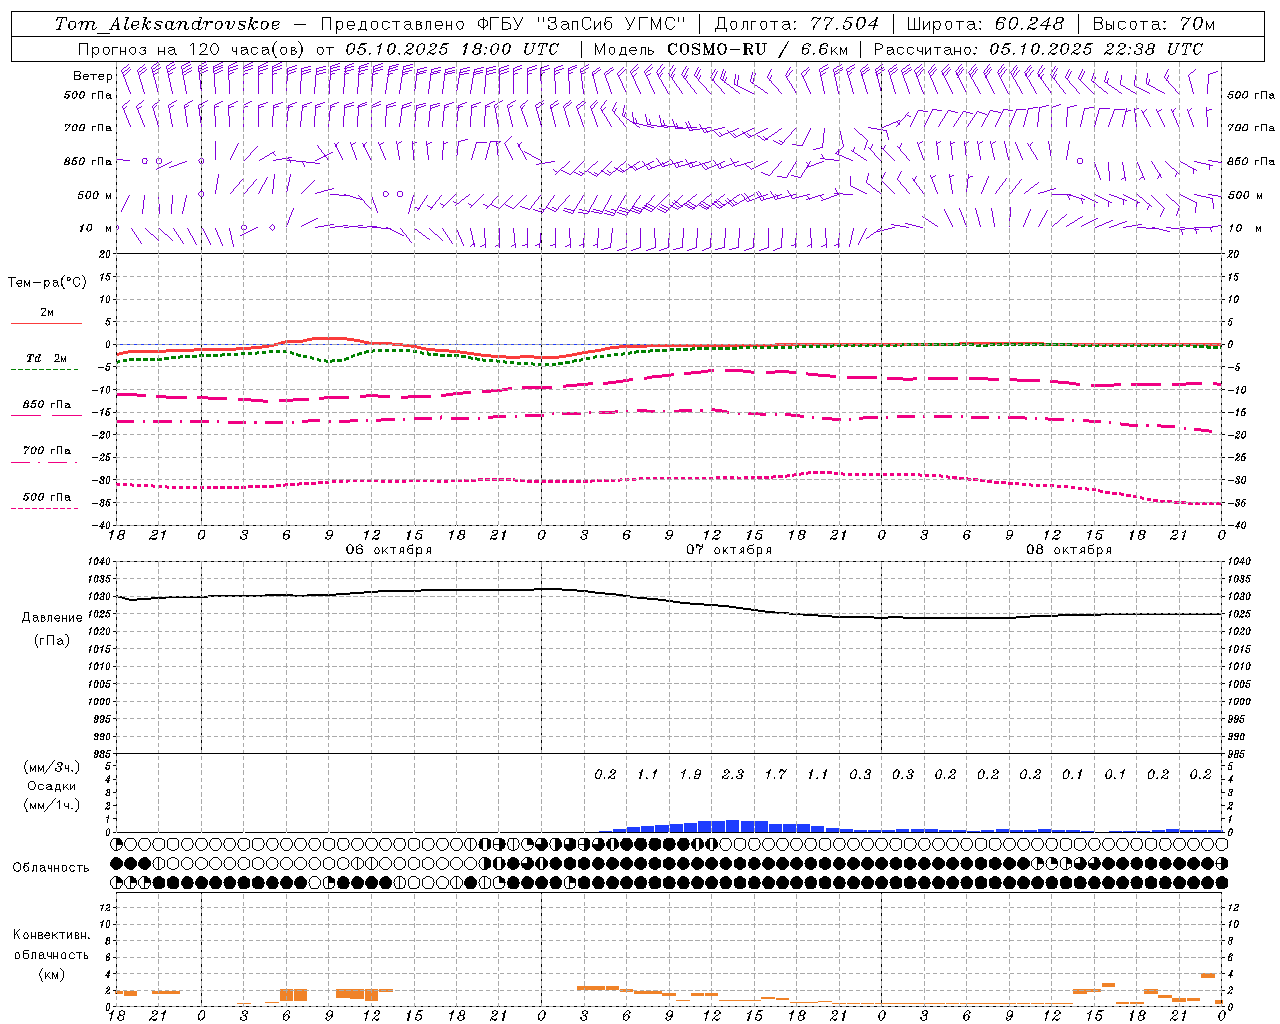
Task: Click the 'Тем-ра(°C)' temperature panel label
Action: tap(47, 283)
